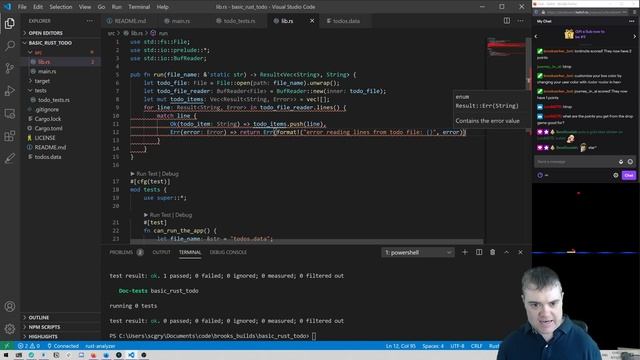Open the Accounts icon in activity bar
This screenshot has height=360, width=640.
[10, 306]
